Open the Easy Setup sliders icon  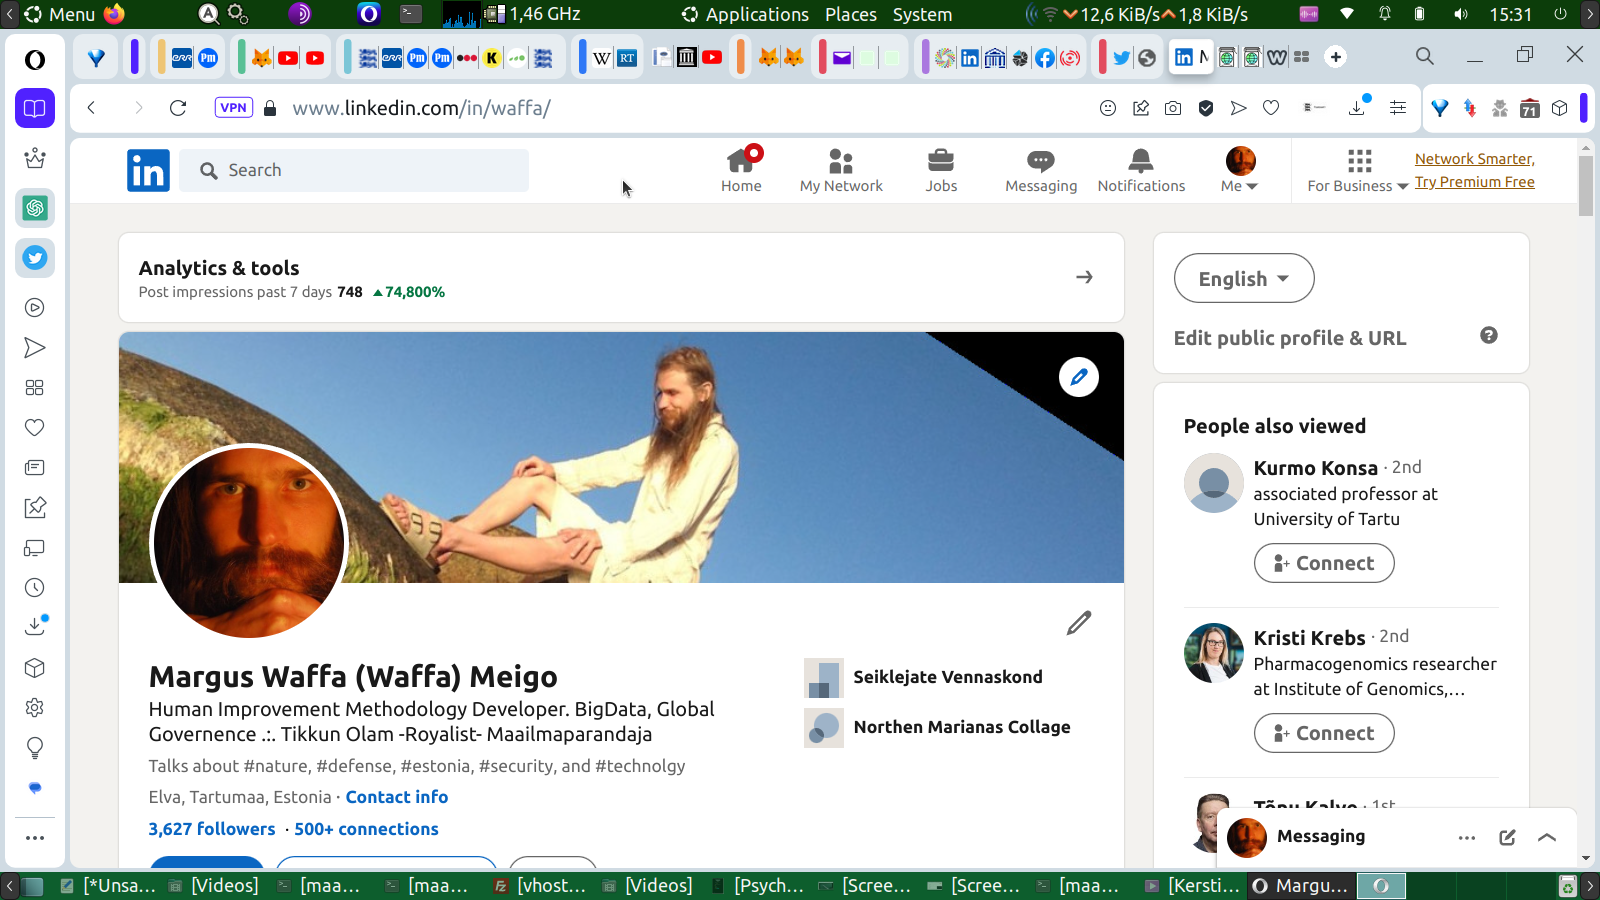[x=1398, y=108]
